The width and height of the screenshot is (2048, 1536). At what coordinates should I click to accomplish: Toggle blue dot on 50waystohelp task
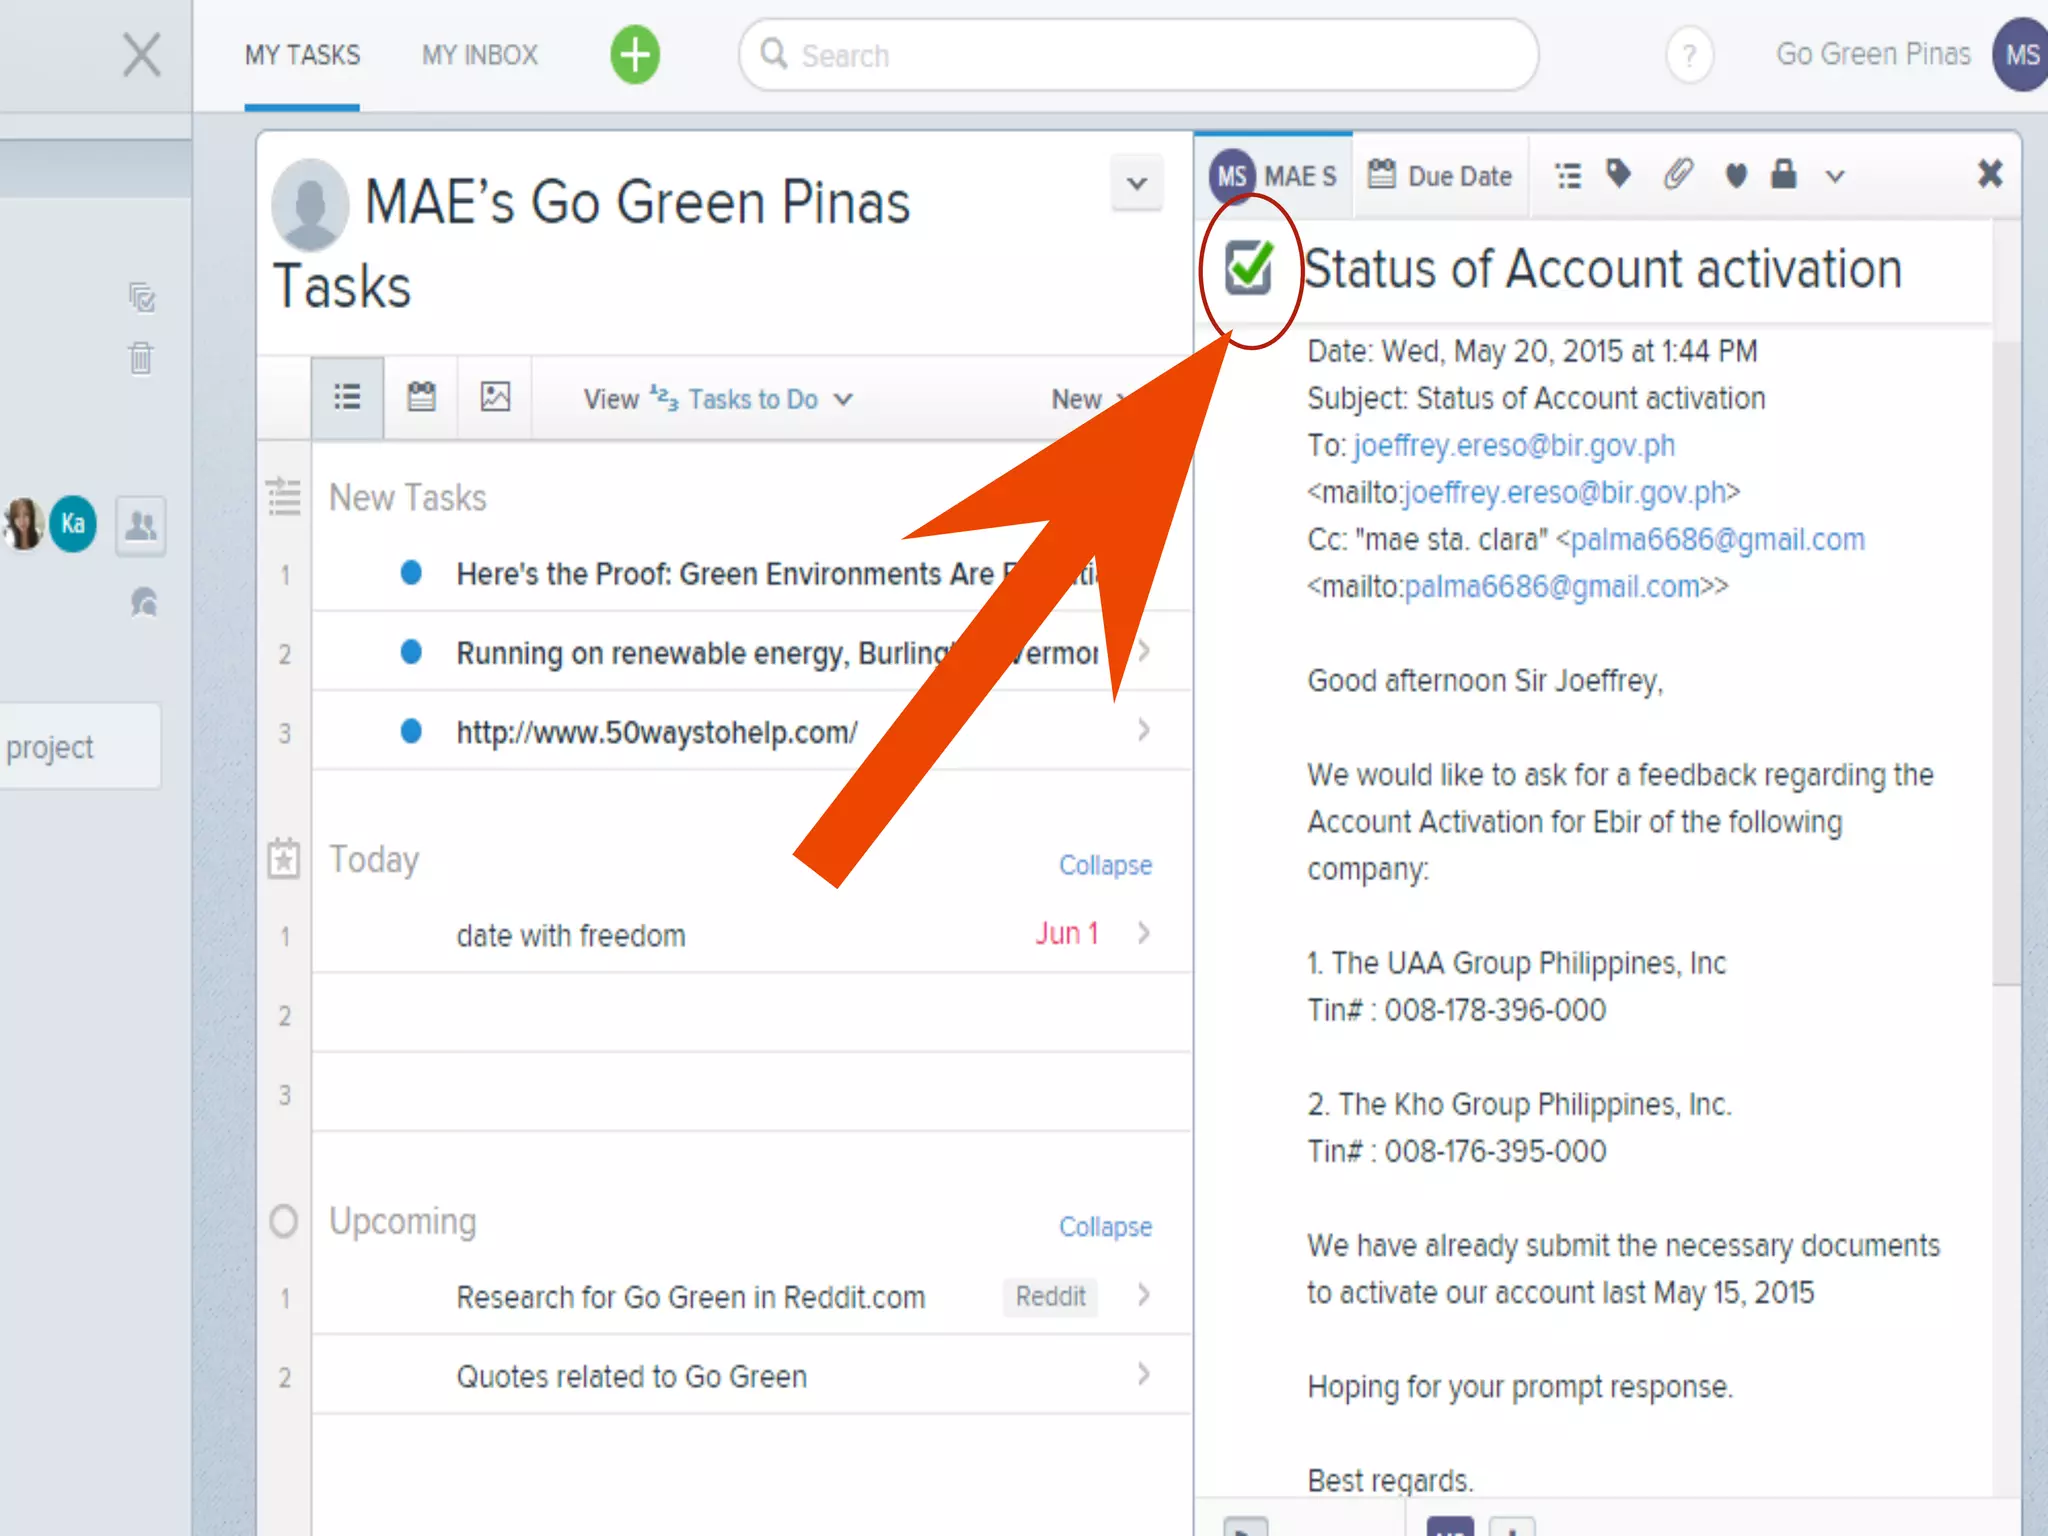click(411, 731)
